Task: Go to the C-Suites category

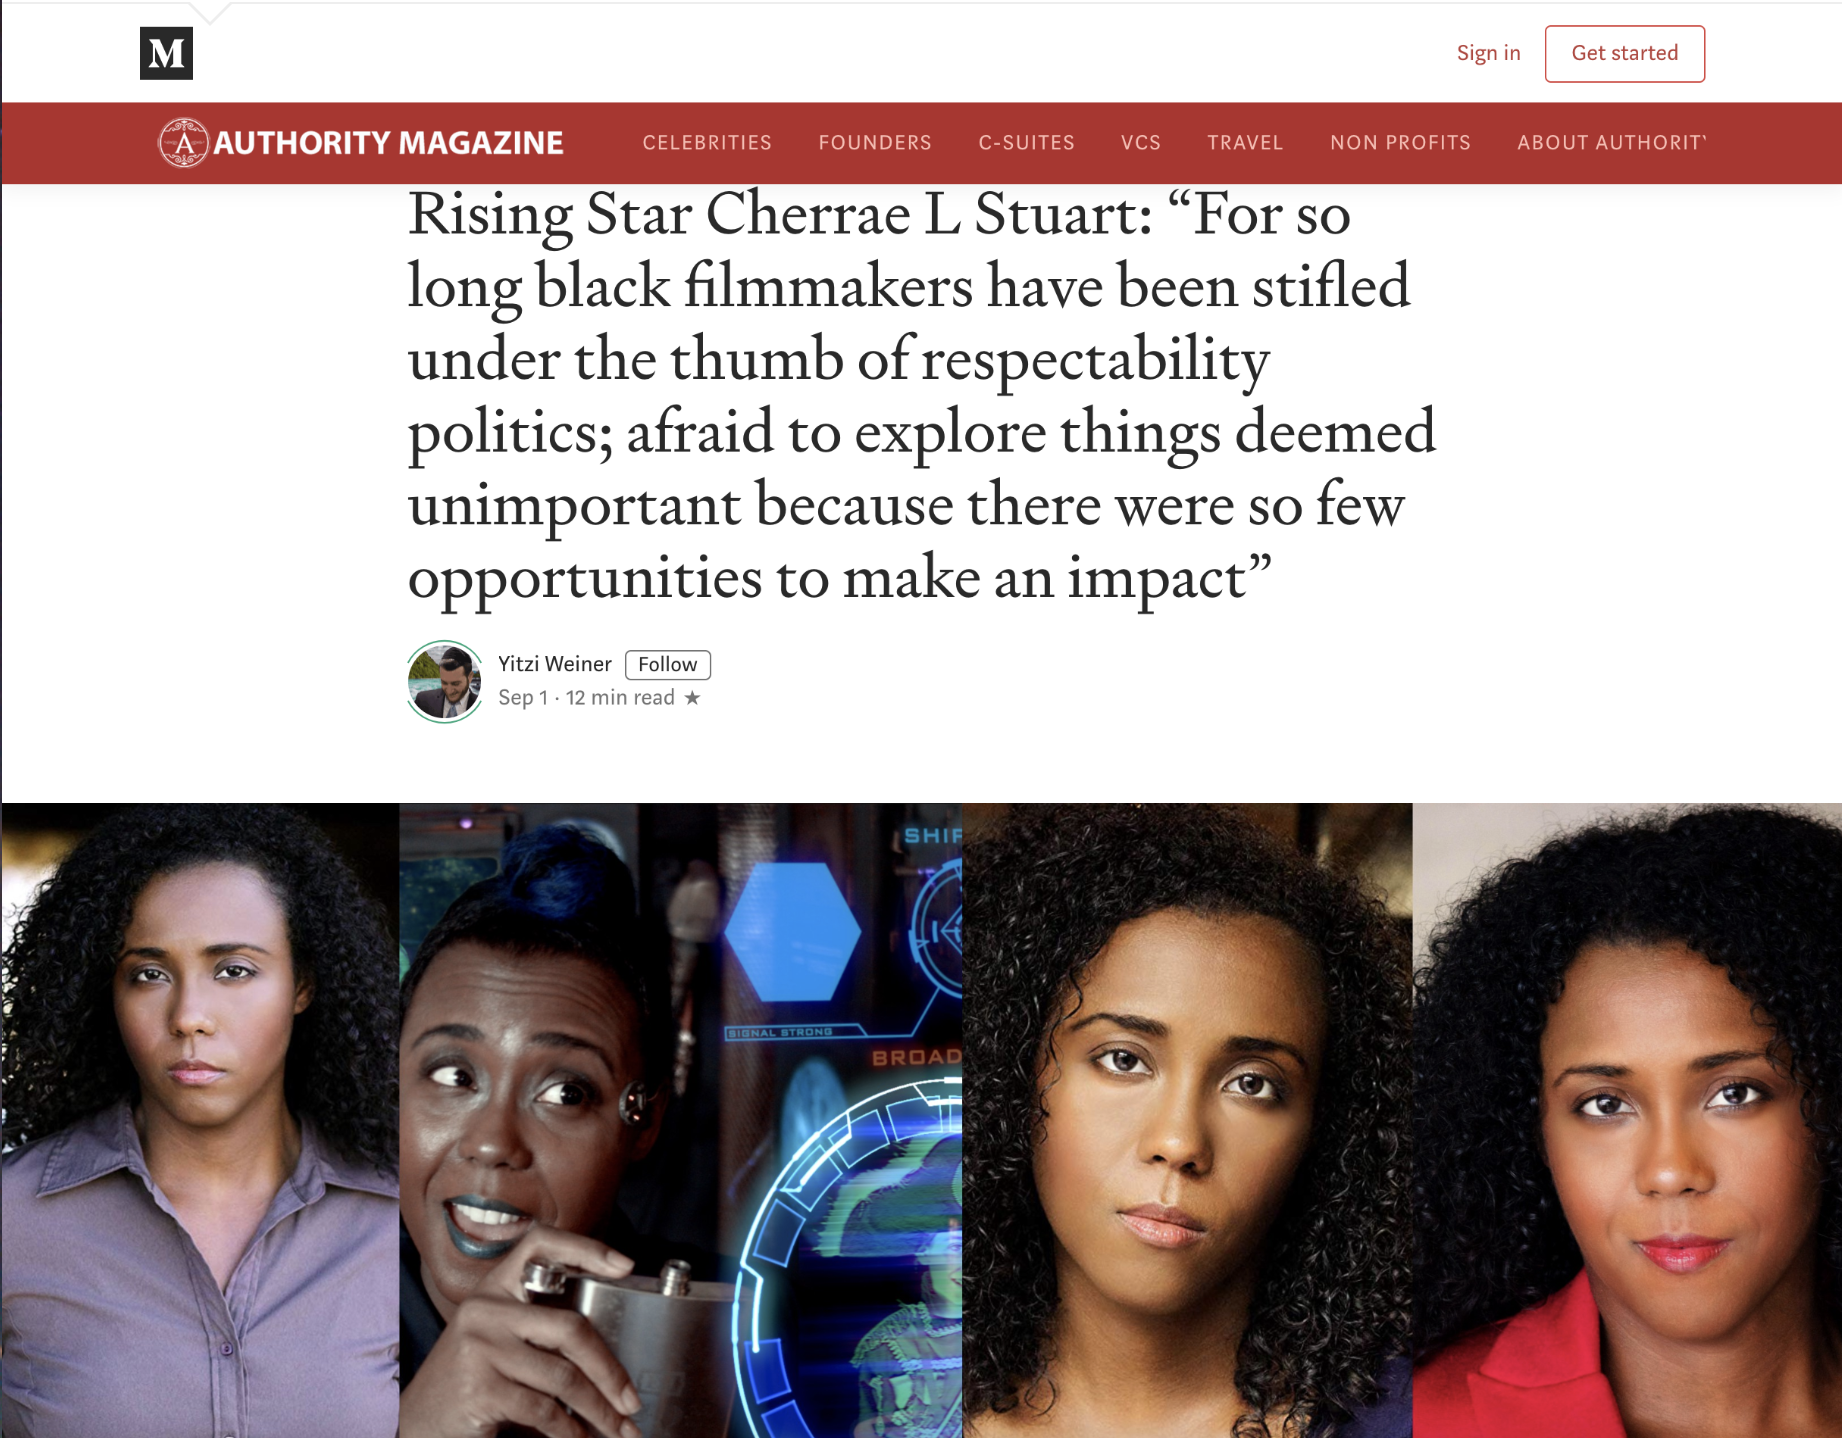Action: (x=1026, y=142)
